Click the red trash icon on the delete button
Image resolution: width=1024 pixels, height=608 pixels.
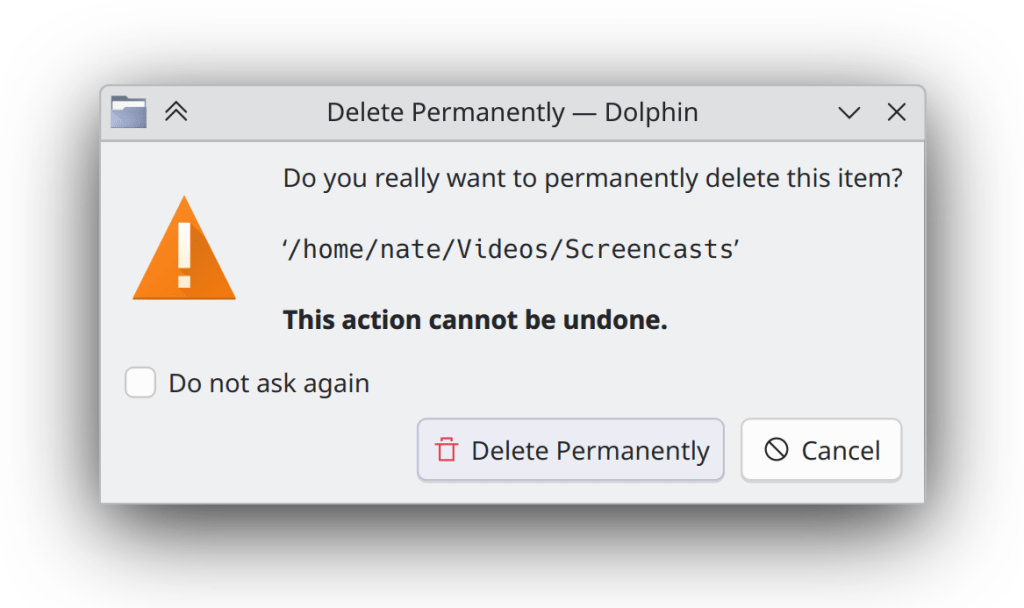pos(447,450)
